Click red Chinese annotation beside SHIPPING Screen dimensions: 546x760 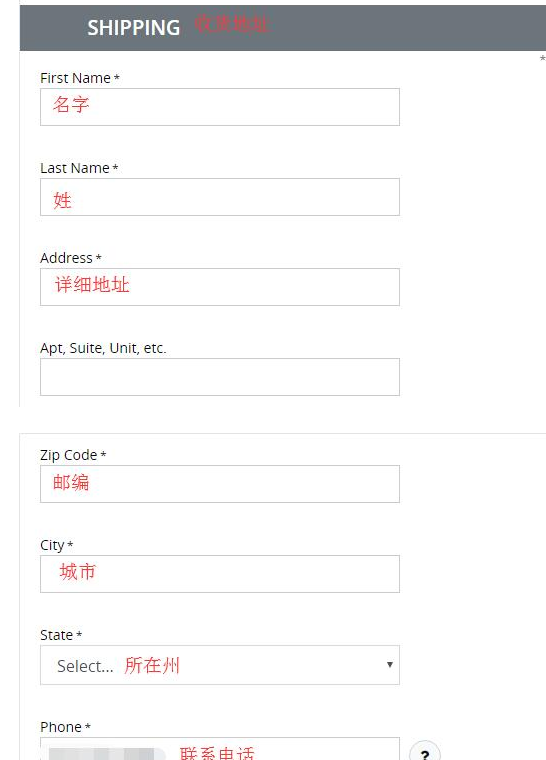[x=231, y=23]
